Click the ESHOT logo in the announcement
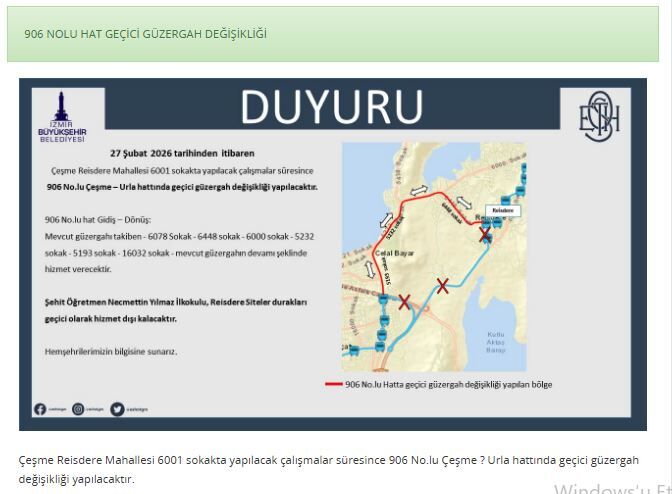The width and height of the screenshot is (672, 494). 599,117
